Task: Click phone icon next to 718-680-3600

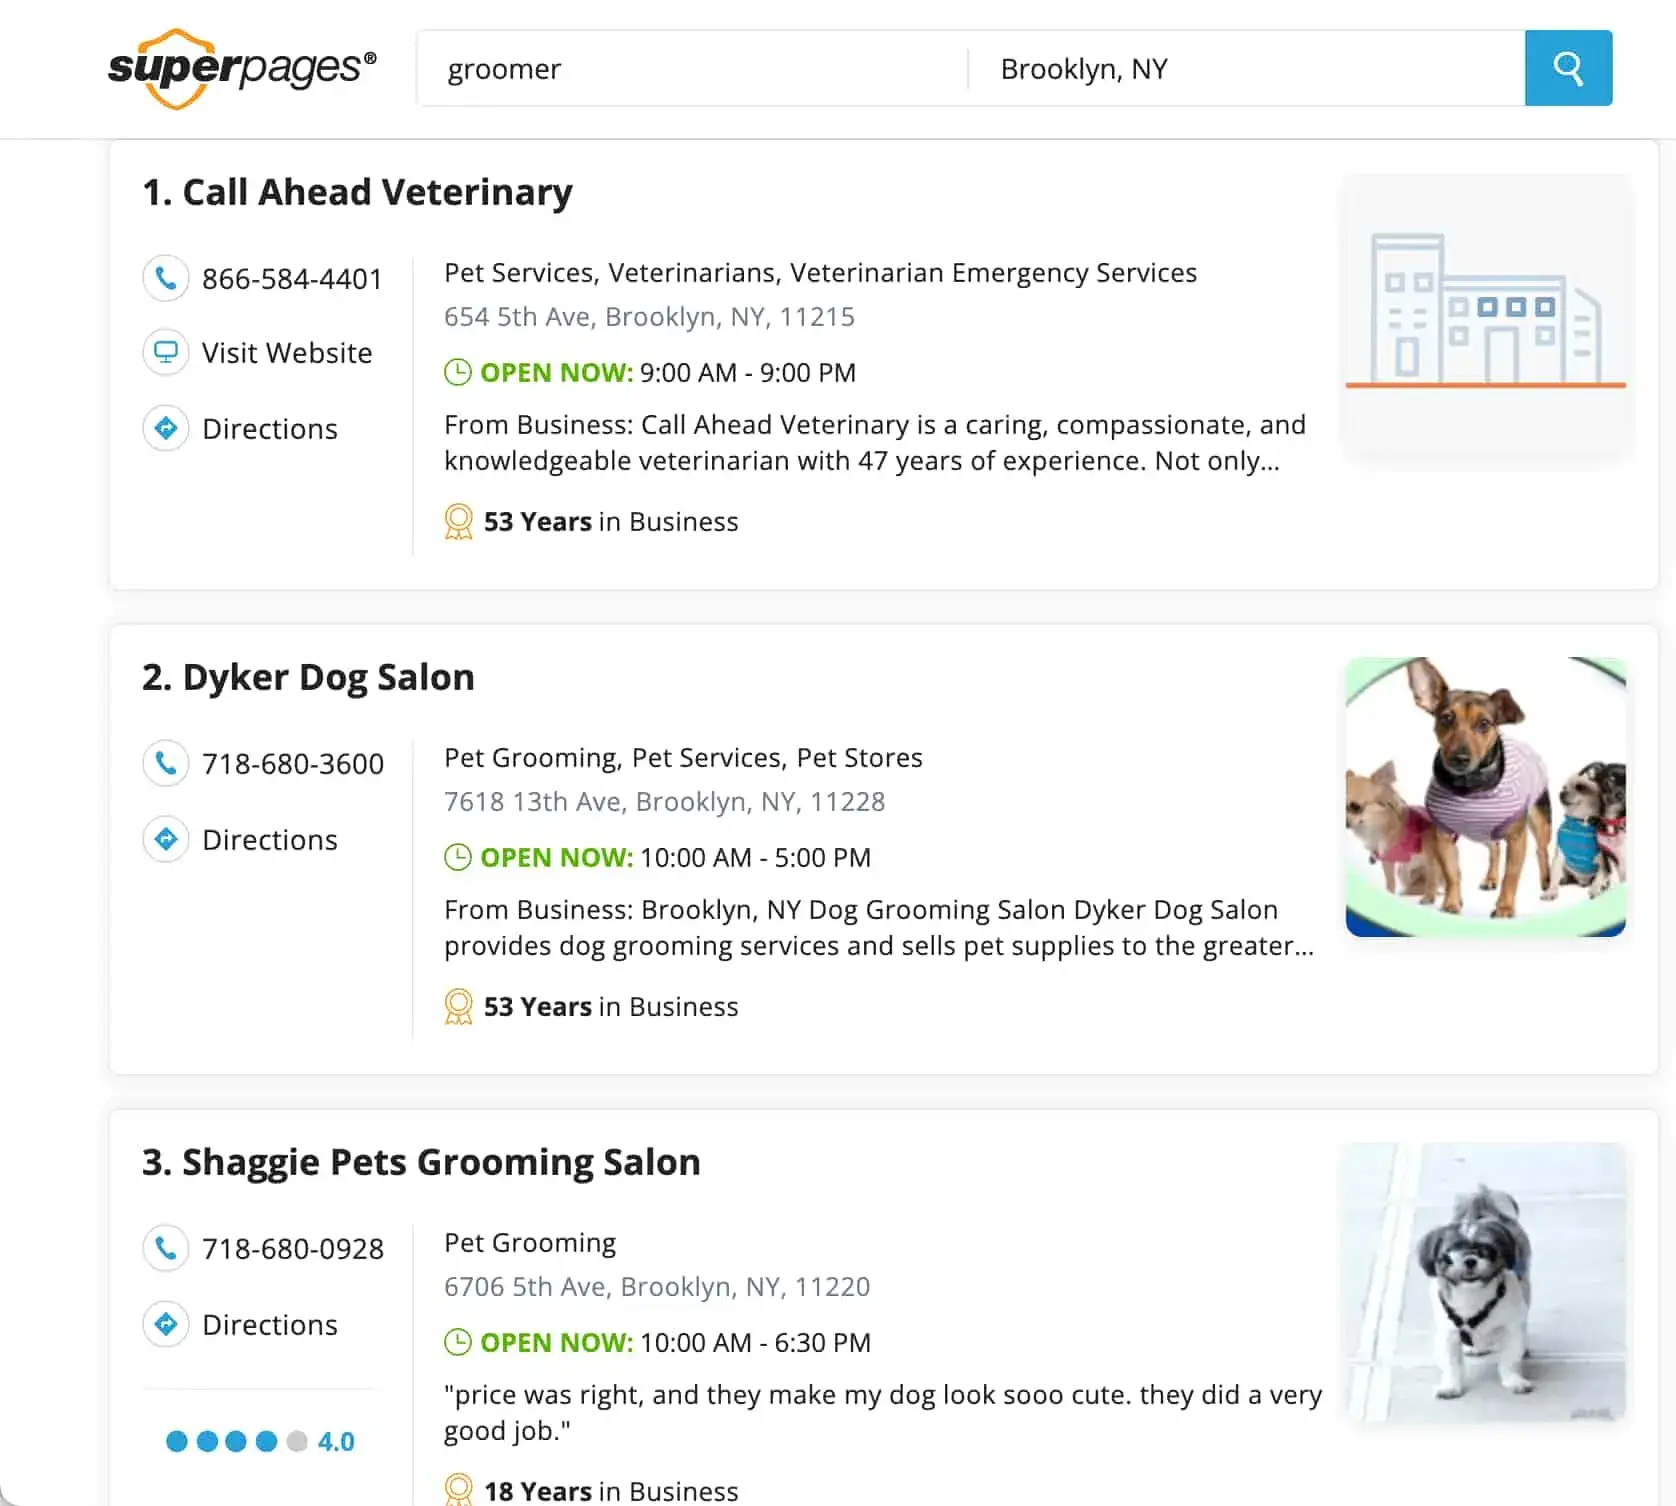Action: pos(166,764)
